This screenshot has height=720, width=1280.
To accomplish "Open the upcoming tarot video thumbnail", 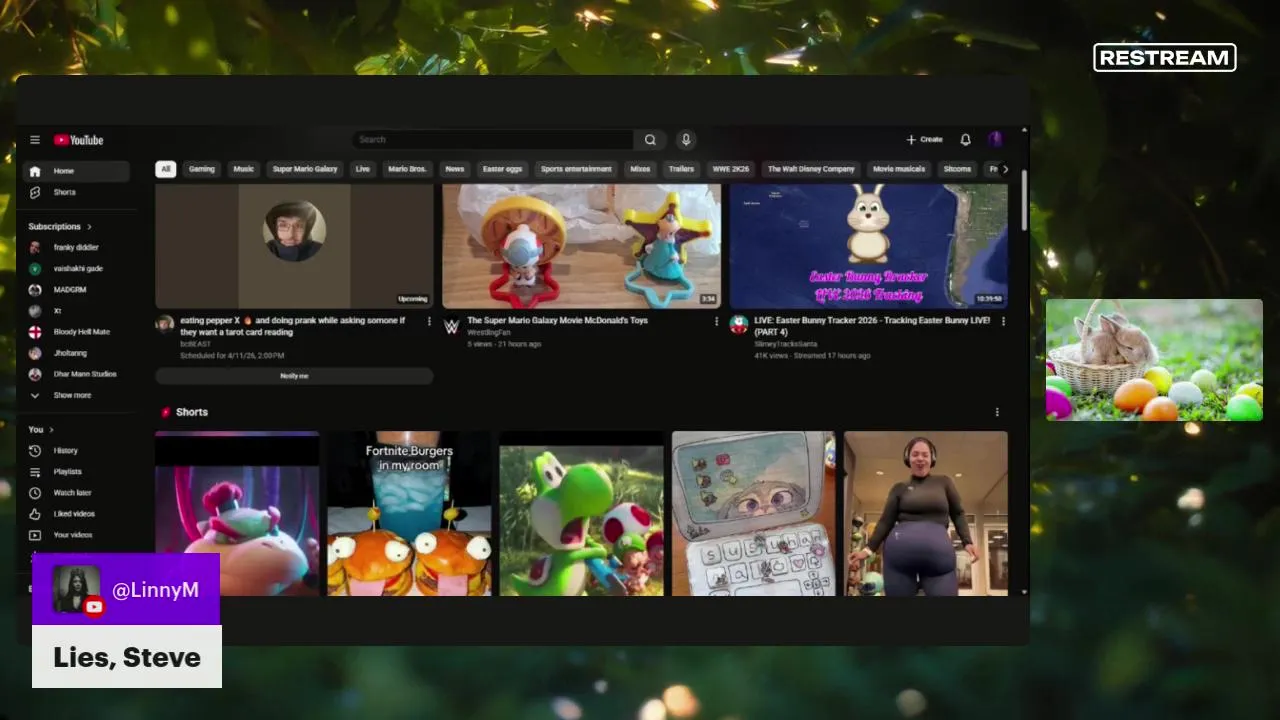I will click(x=294, y=246).
